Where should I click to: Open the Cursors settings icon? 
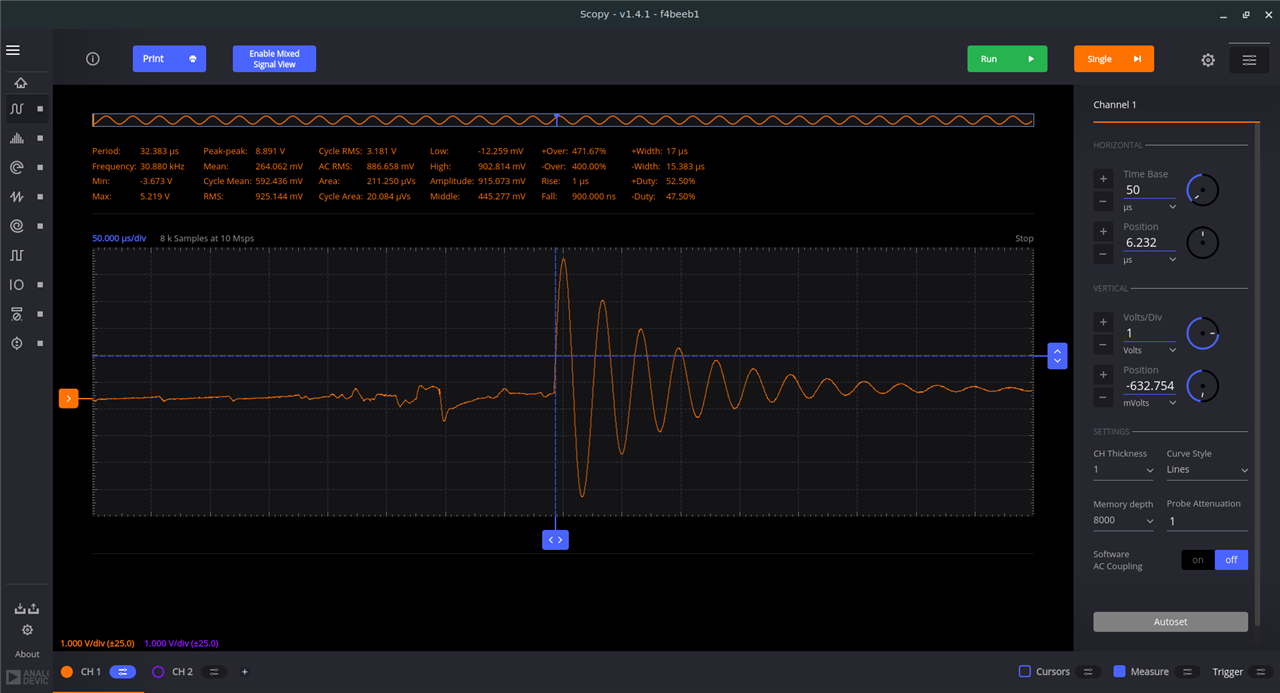click(x=1090, y=672)
